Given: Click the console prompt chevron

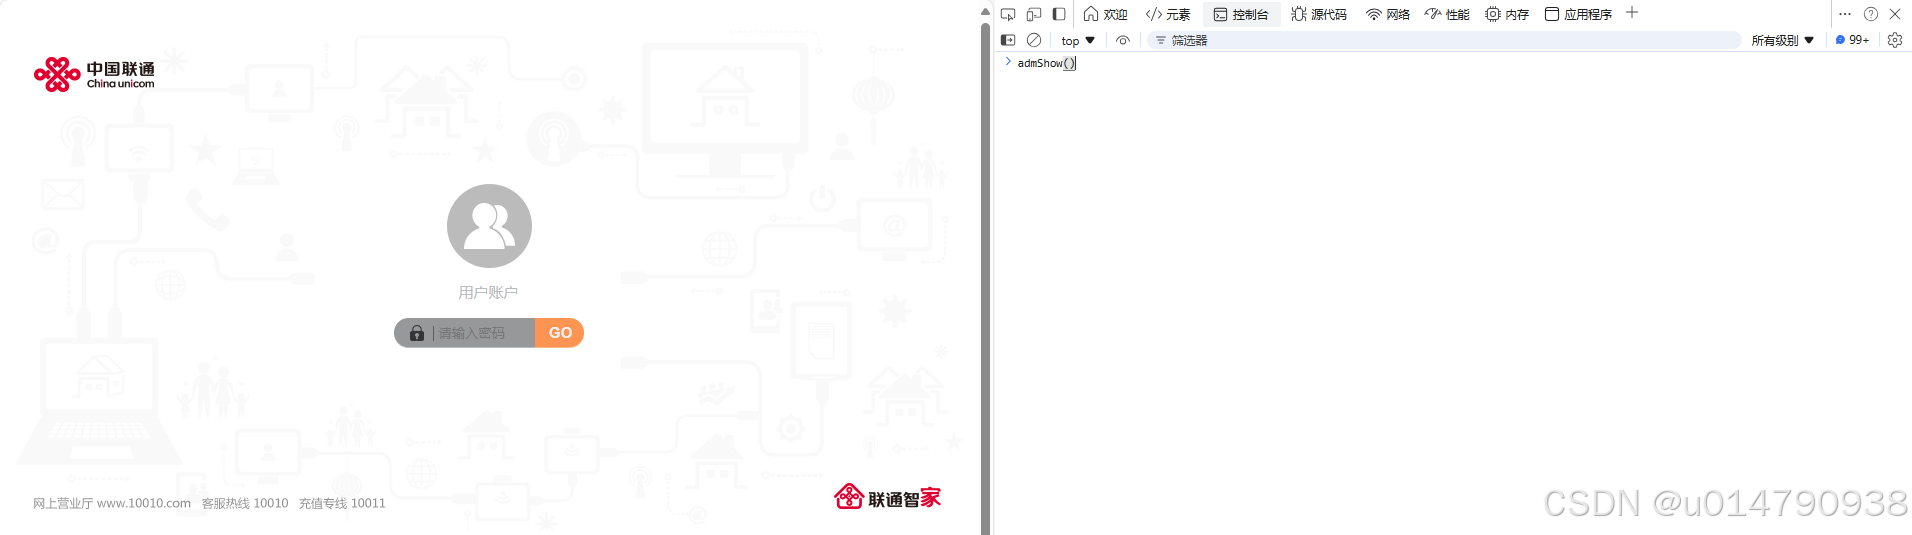Looking at the screenshot, I should pyautogui.click(x=1008, y=62).
